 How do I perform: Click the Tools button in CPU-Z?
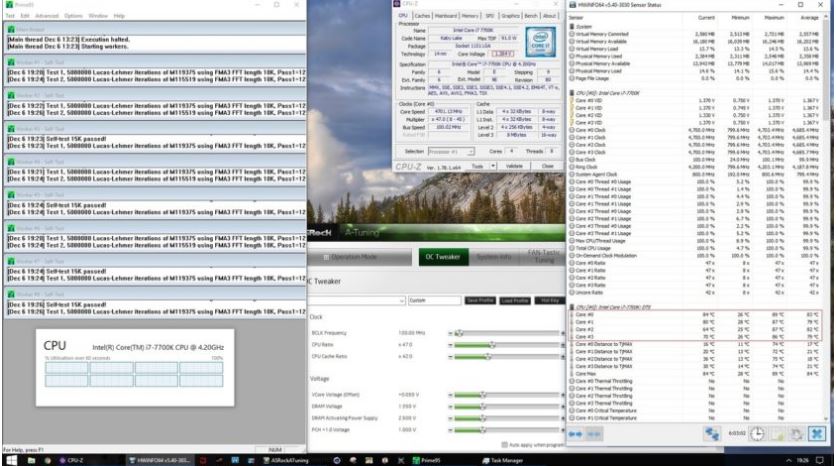(x=478, y=166)
